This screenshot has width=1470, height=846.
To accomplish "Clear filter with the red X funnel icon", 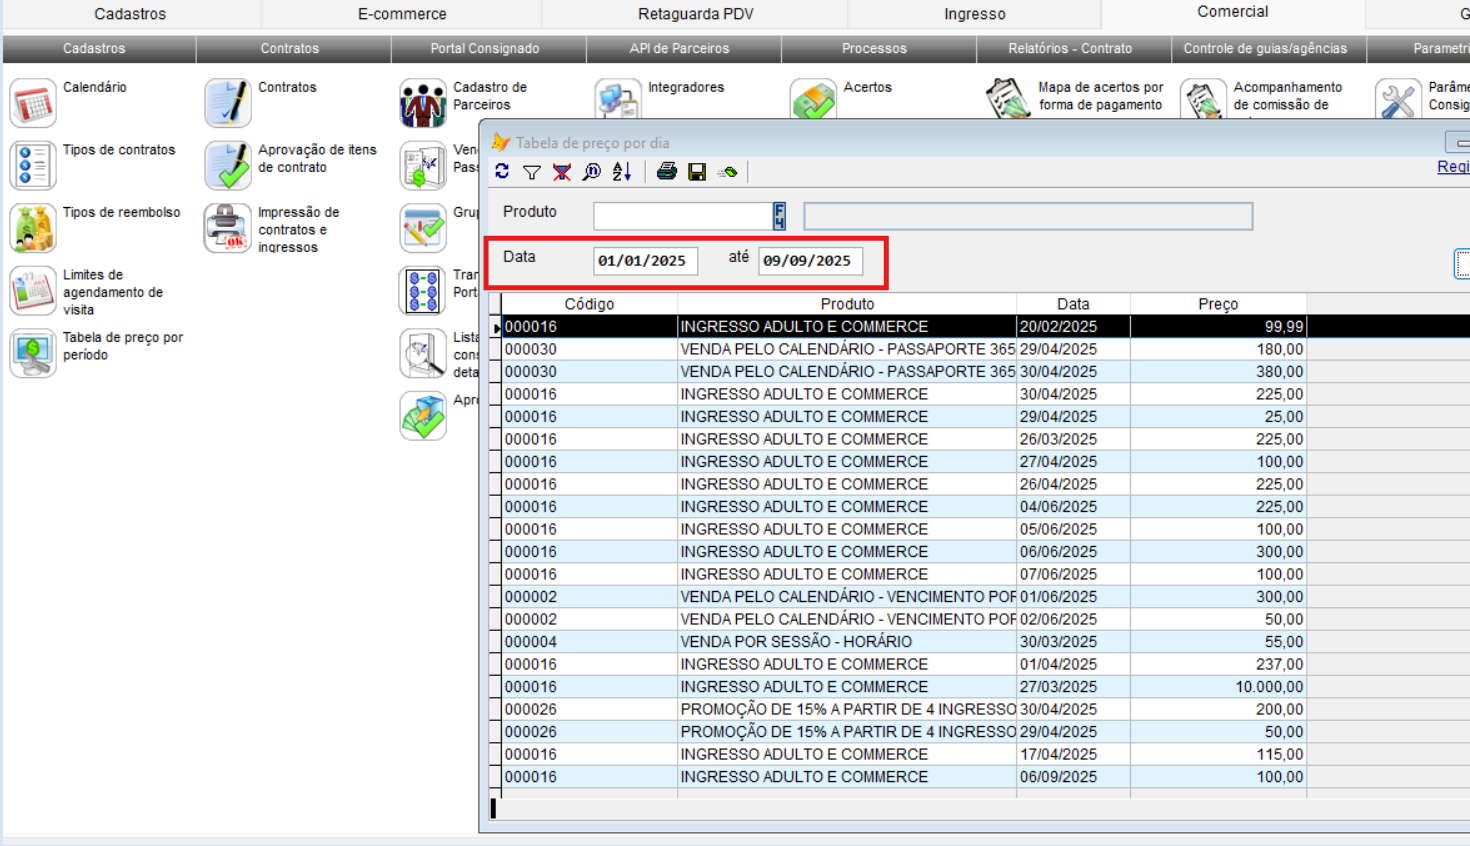I will tap(562, 172).
